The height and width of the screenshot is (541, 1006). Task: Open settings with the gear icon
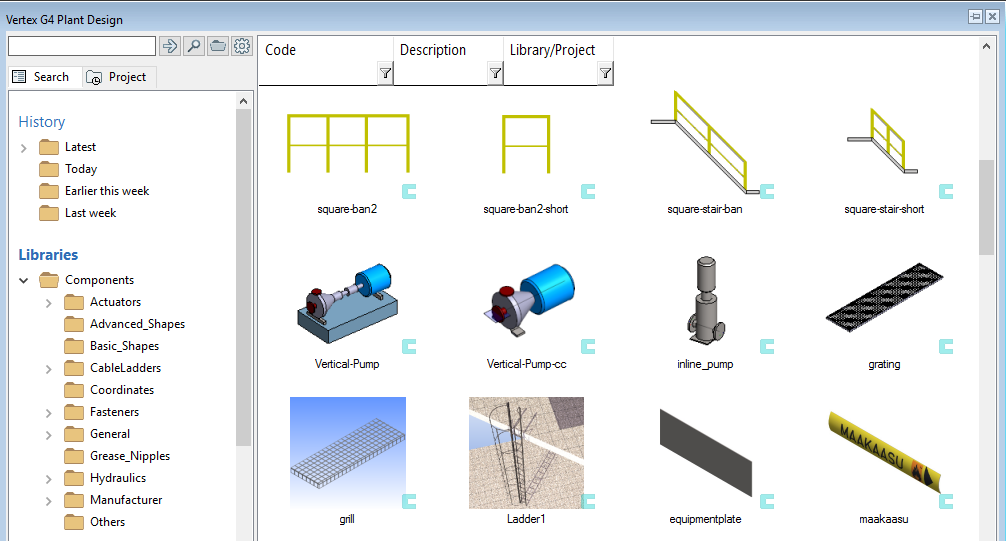(x=241, y=46)
